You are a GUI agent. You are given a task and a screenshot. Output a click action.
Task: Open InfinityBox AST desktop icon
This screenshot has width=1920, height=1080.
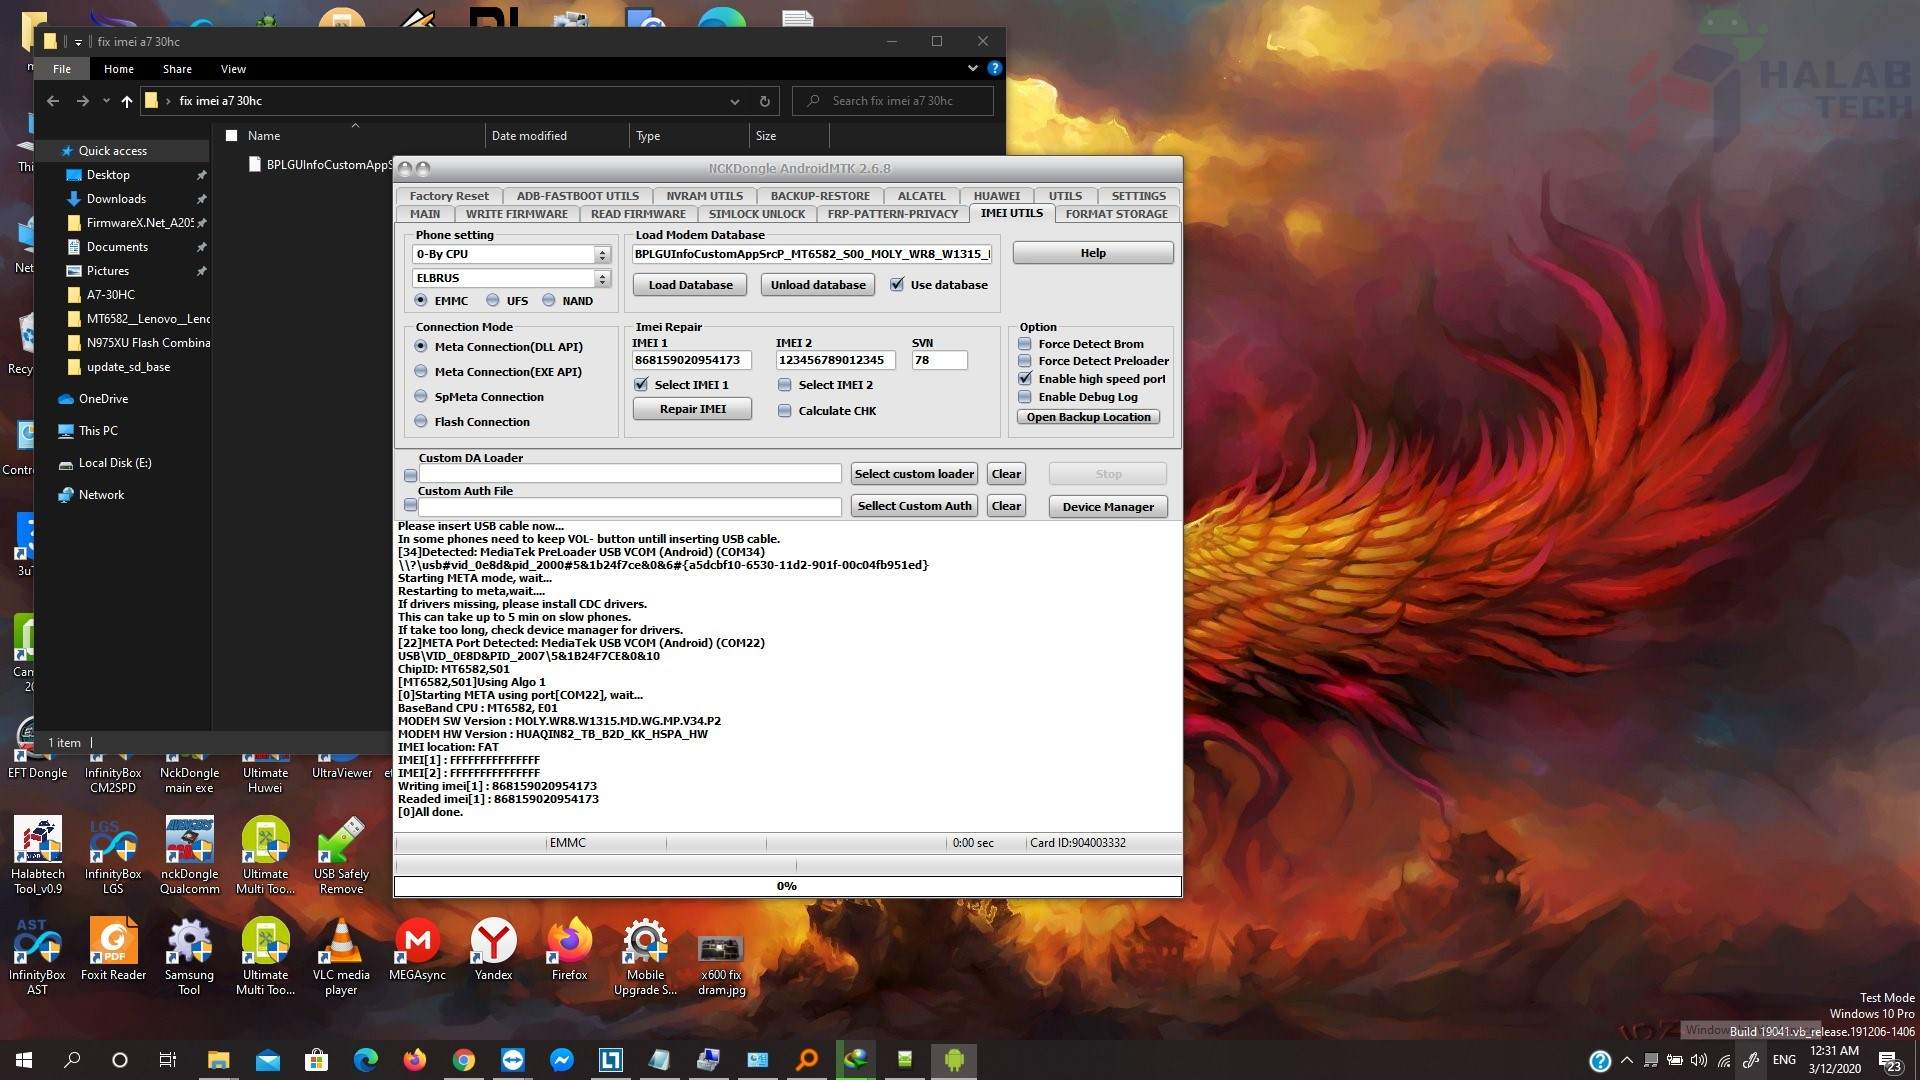[37, 956]
